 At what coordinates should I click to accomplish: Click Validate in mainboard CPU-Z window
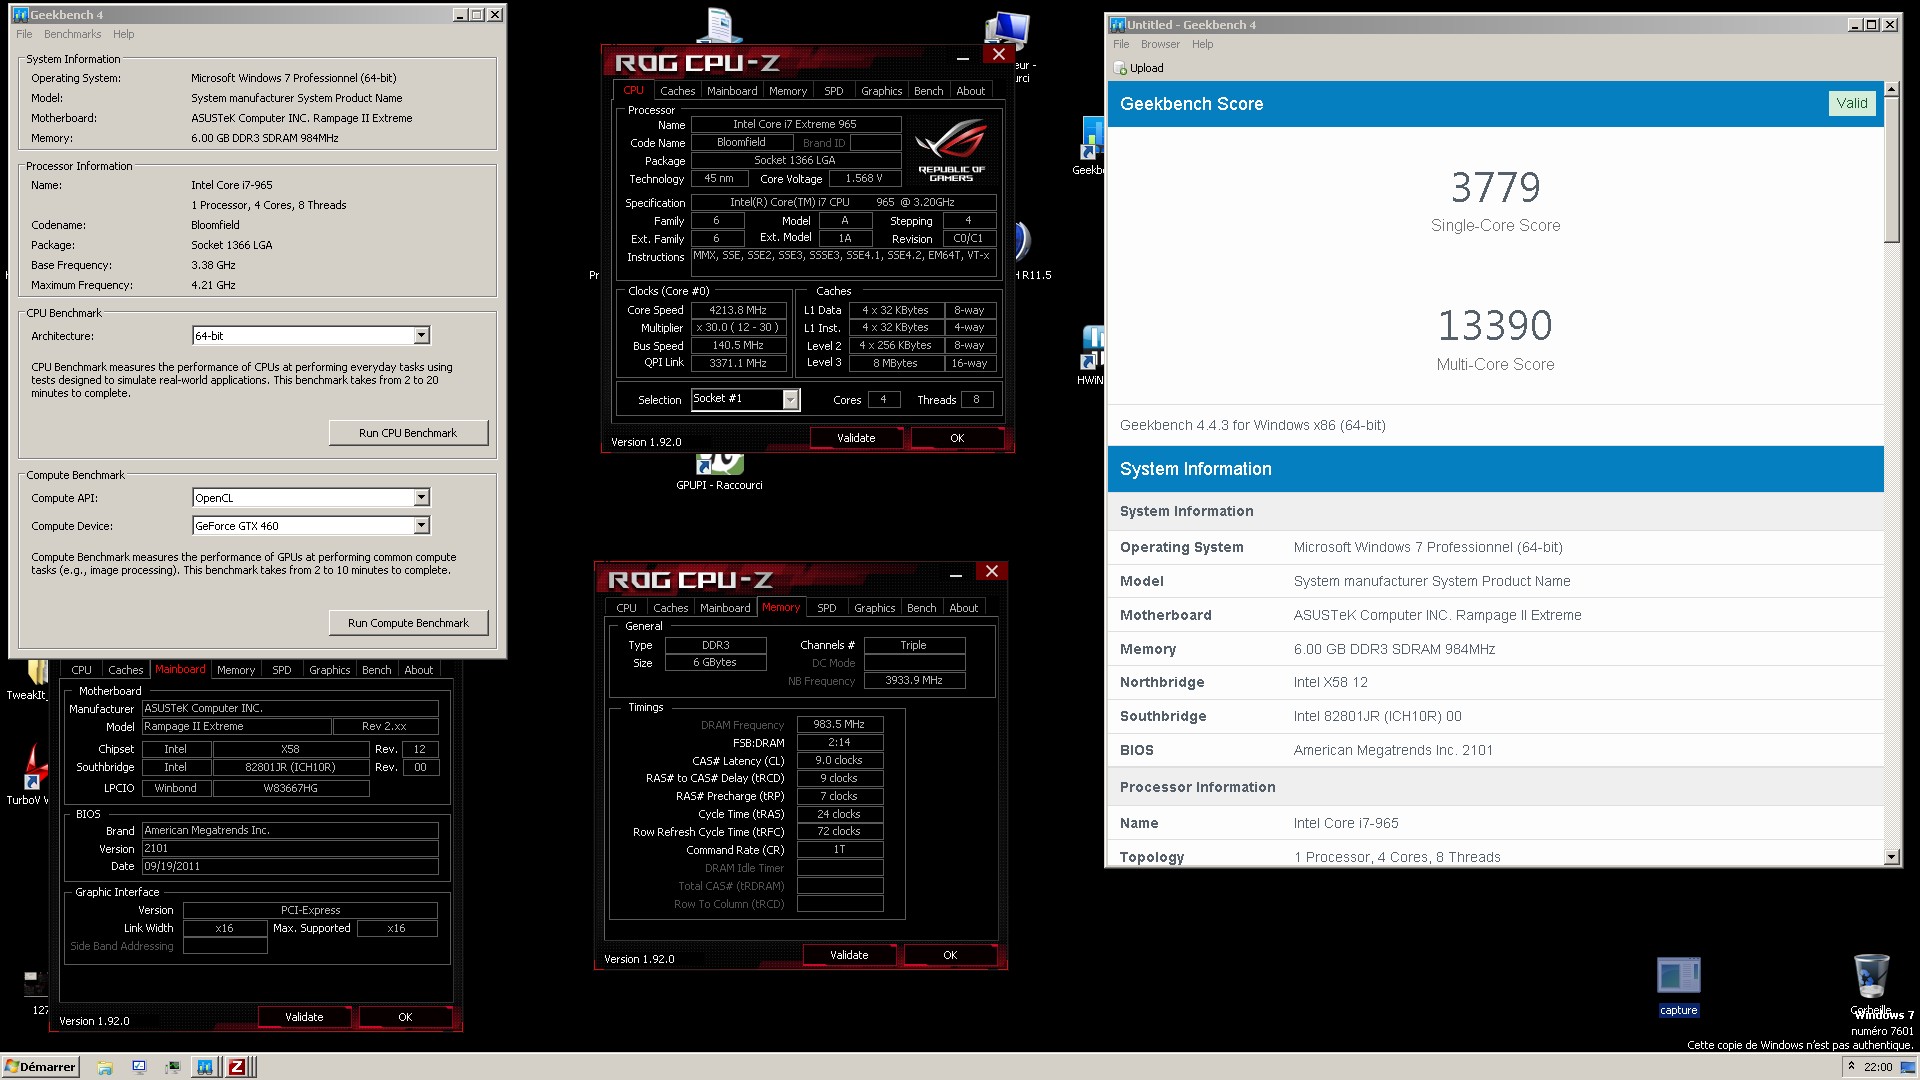coord(304,1017)
